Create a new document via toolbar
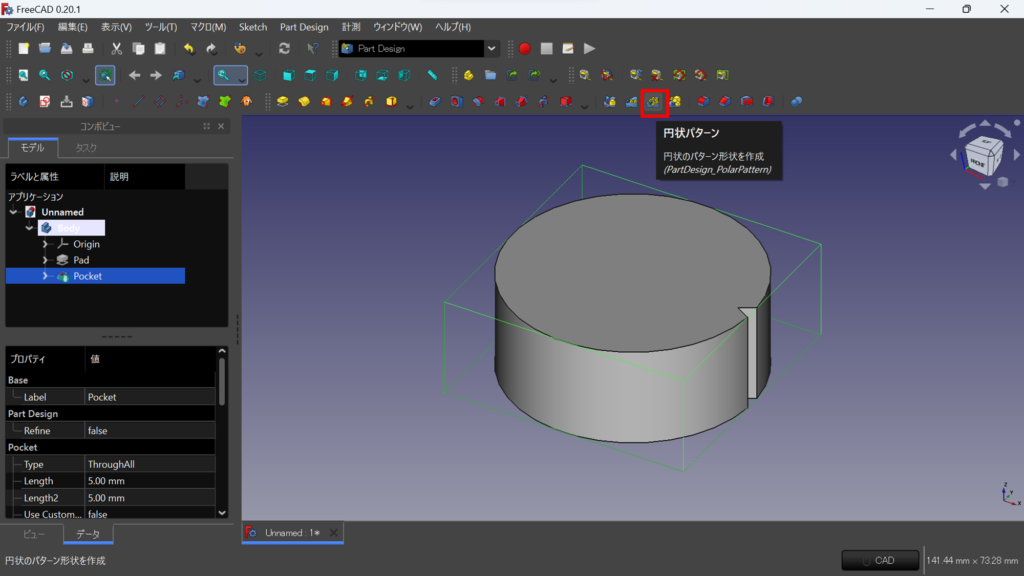Screen dimensions: 1024x576 24,48
